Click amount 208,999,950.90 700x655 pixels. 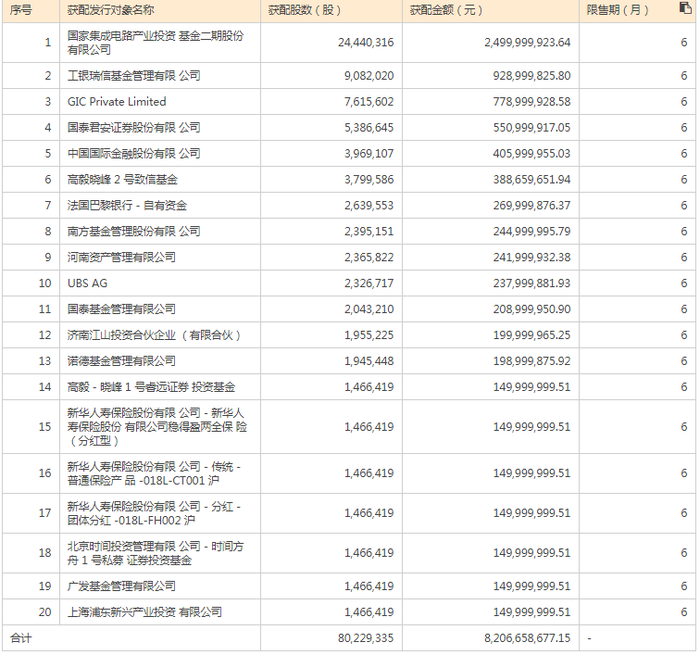pyautogui.click(x=532, y=309)
